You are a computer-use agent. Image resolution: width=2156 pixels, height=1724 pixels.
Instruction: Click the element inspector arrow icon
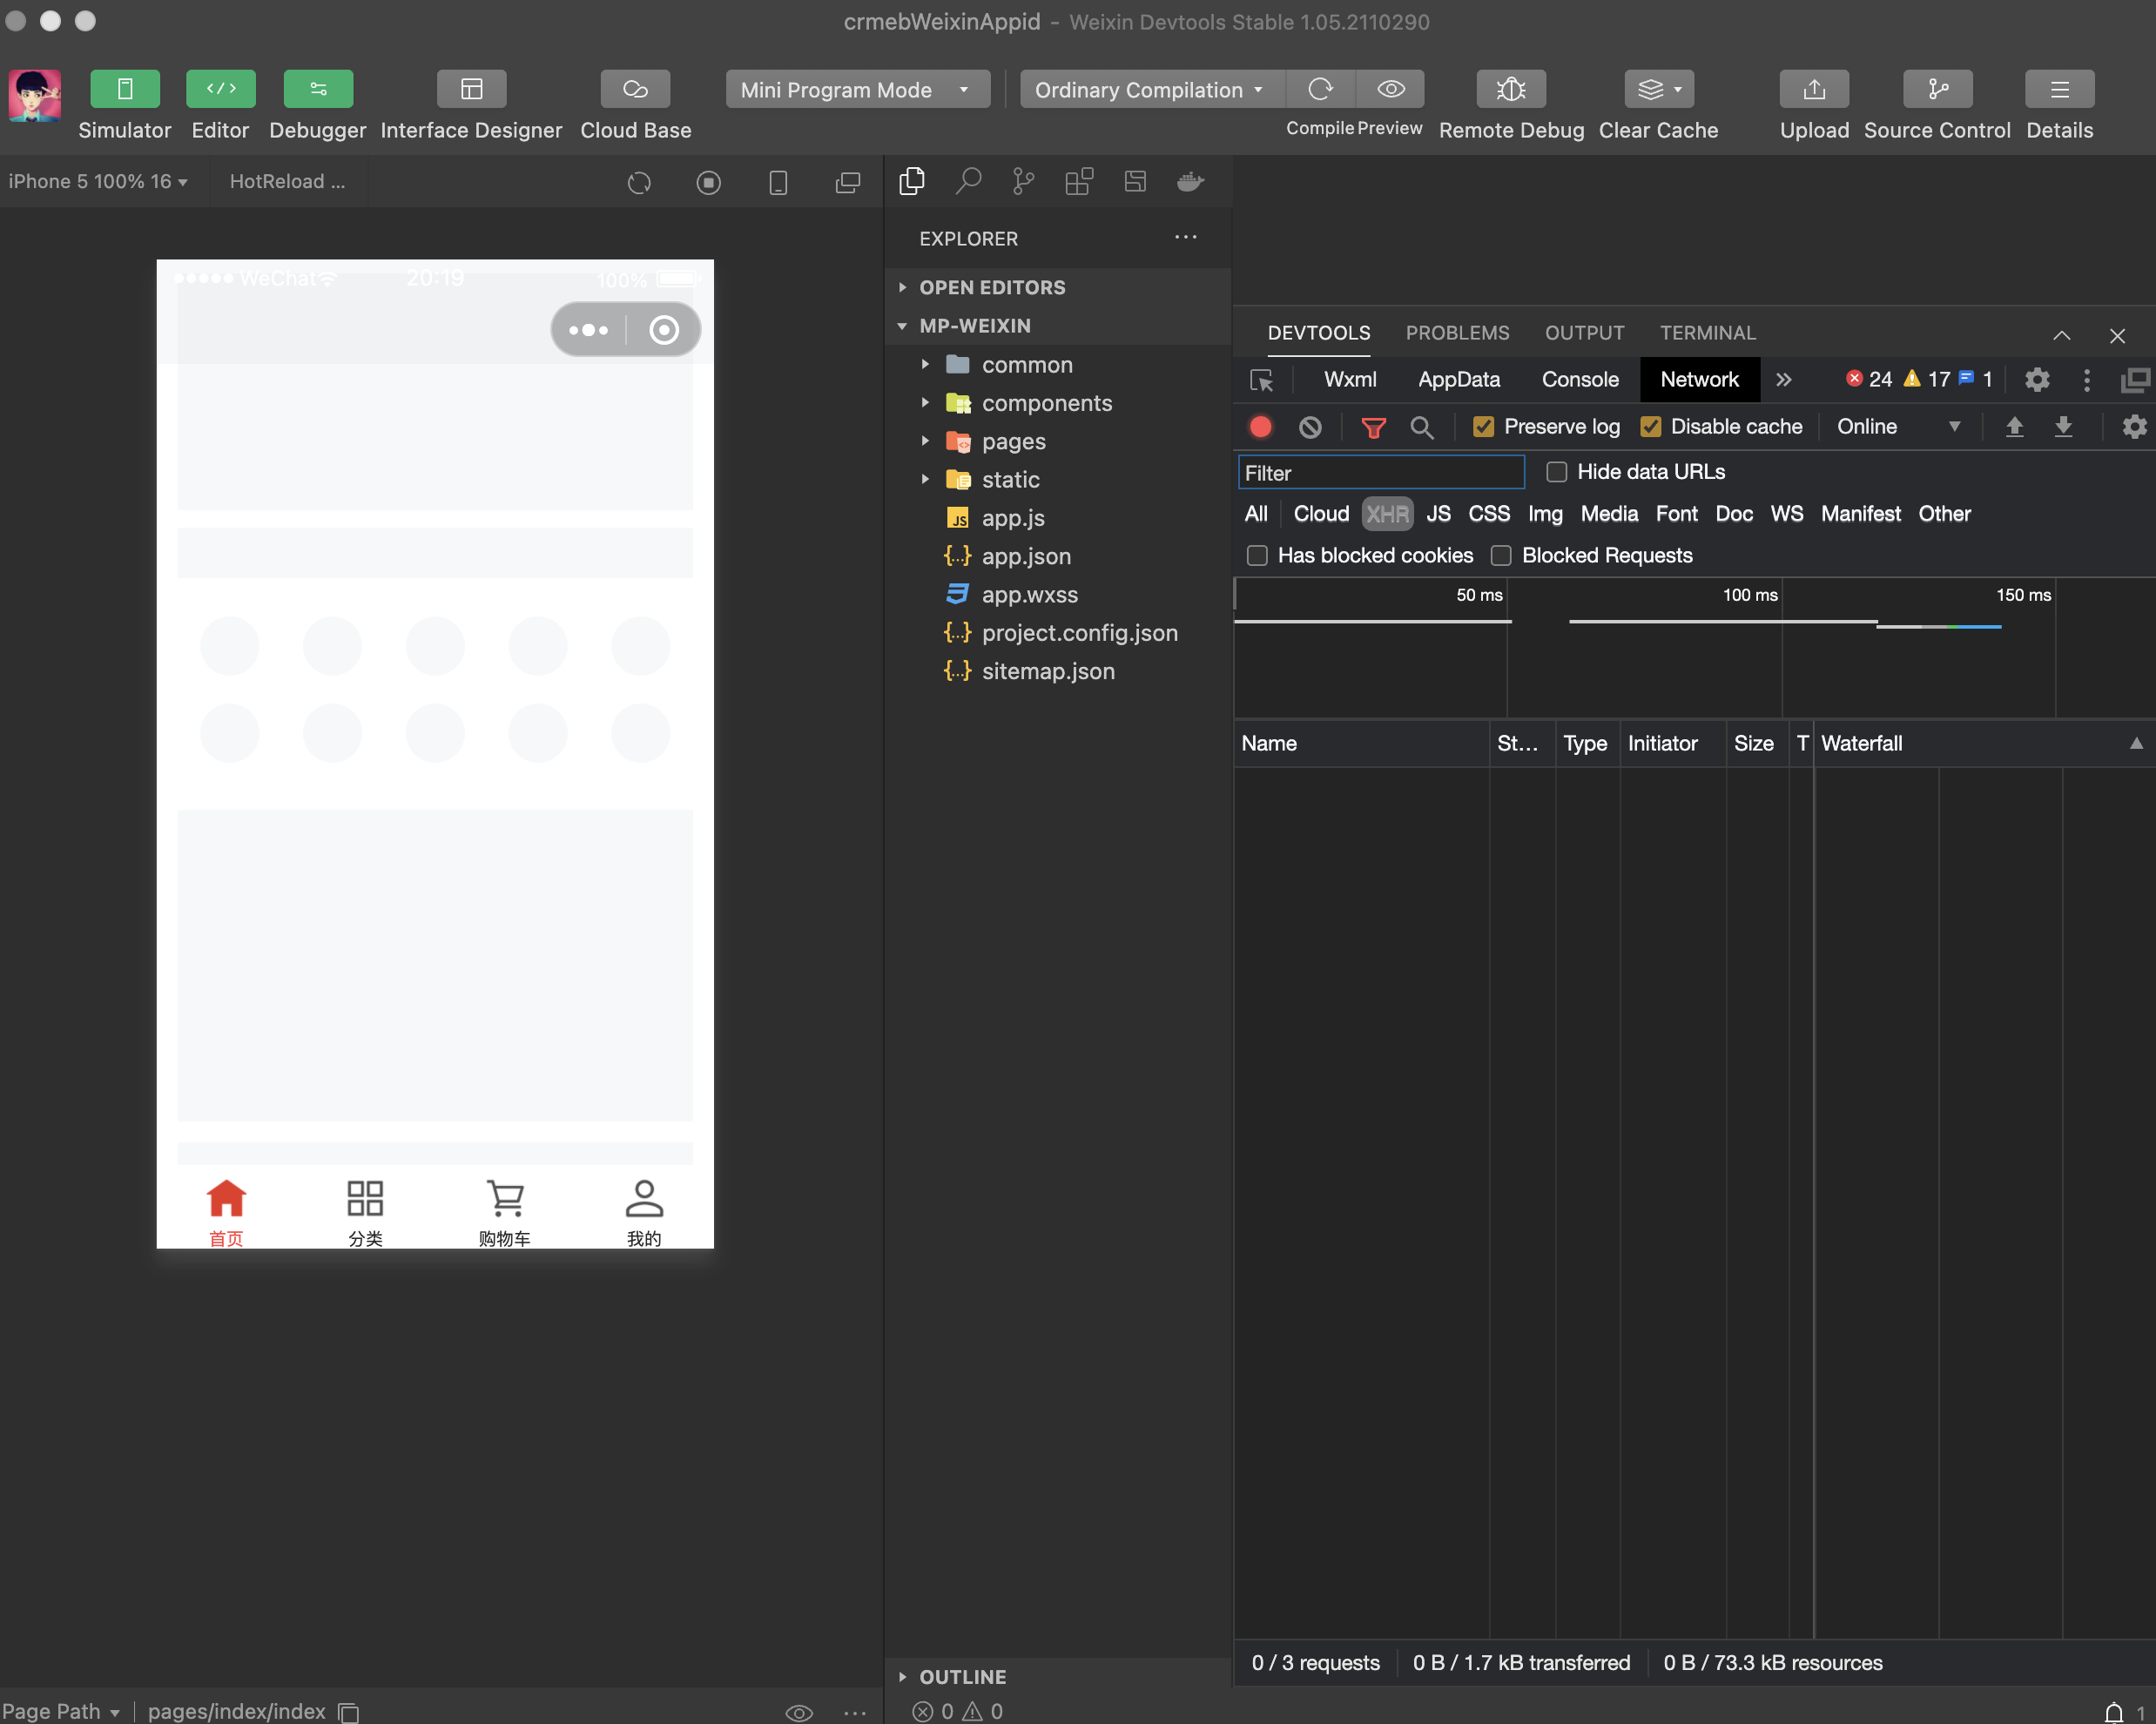(1262, 380)
